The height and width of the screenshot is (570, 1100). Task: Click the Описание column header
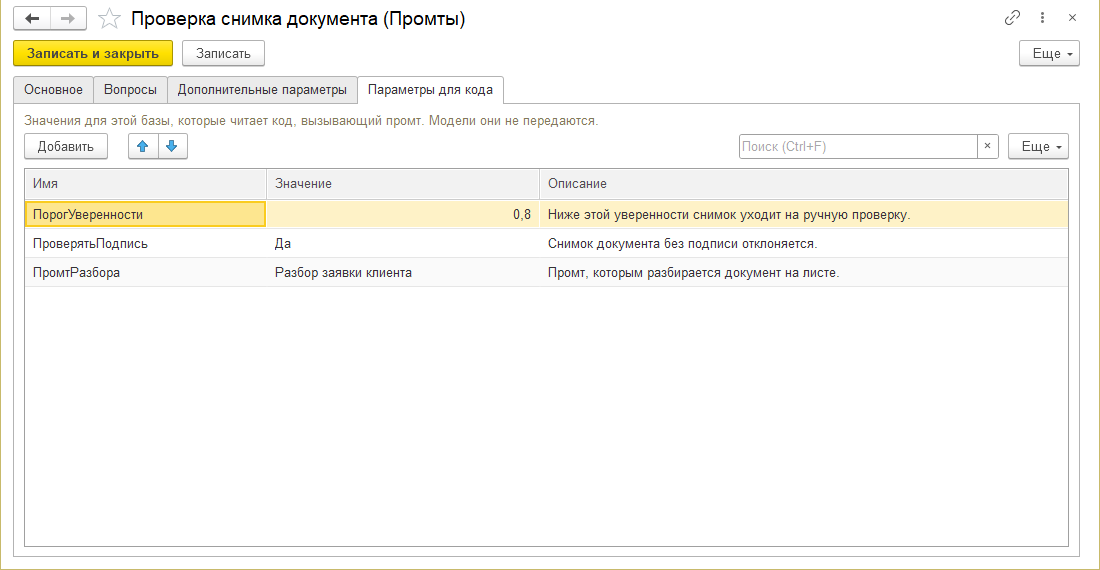click(803, 184)
